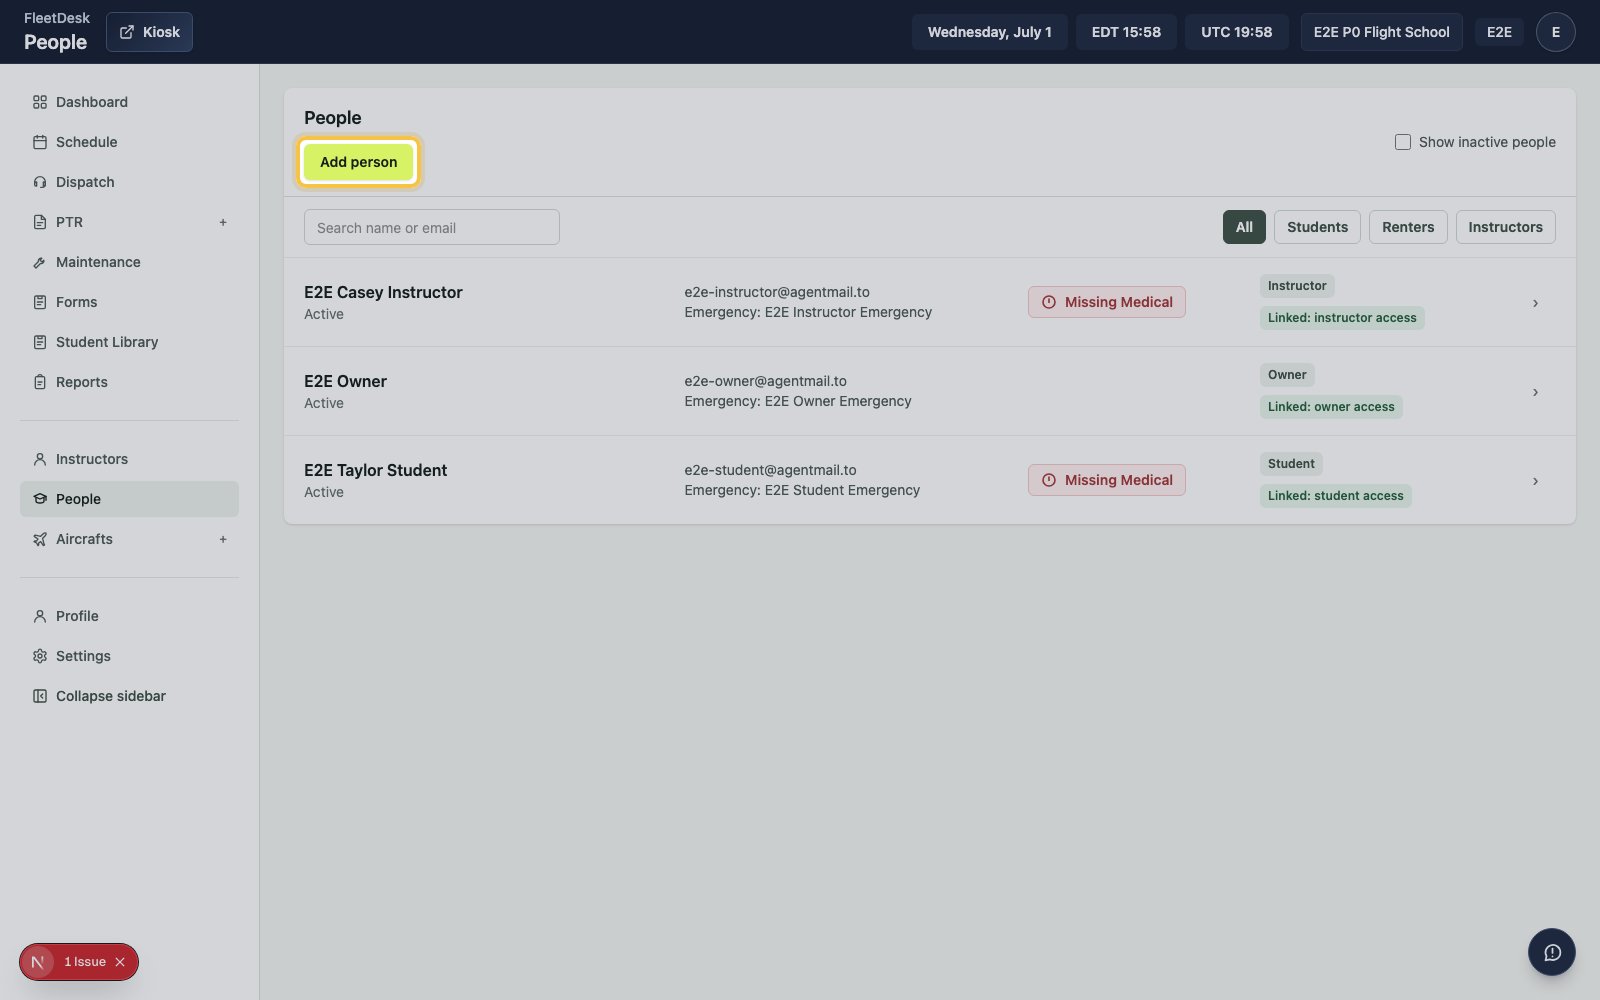The image size is (1600, 1000).
Task: Click Taylor Student's Missing Medical text
Action: (x=1118, y=480)
